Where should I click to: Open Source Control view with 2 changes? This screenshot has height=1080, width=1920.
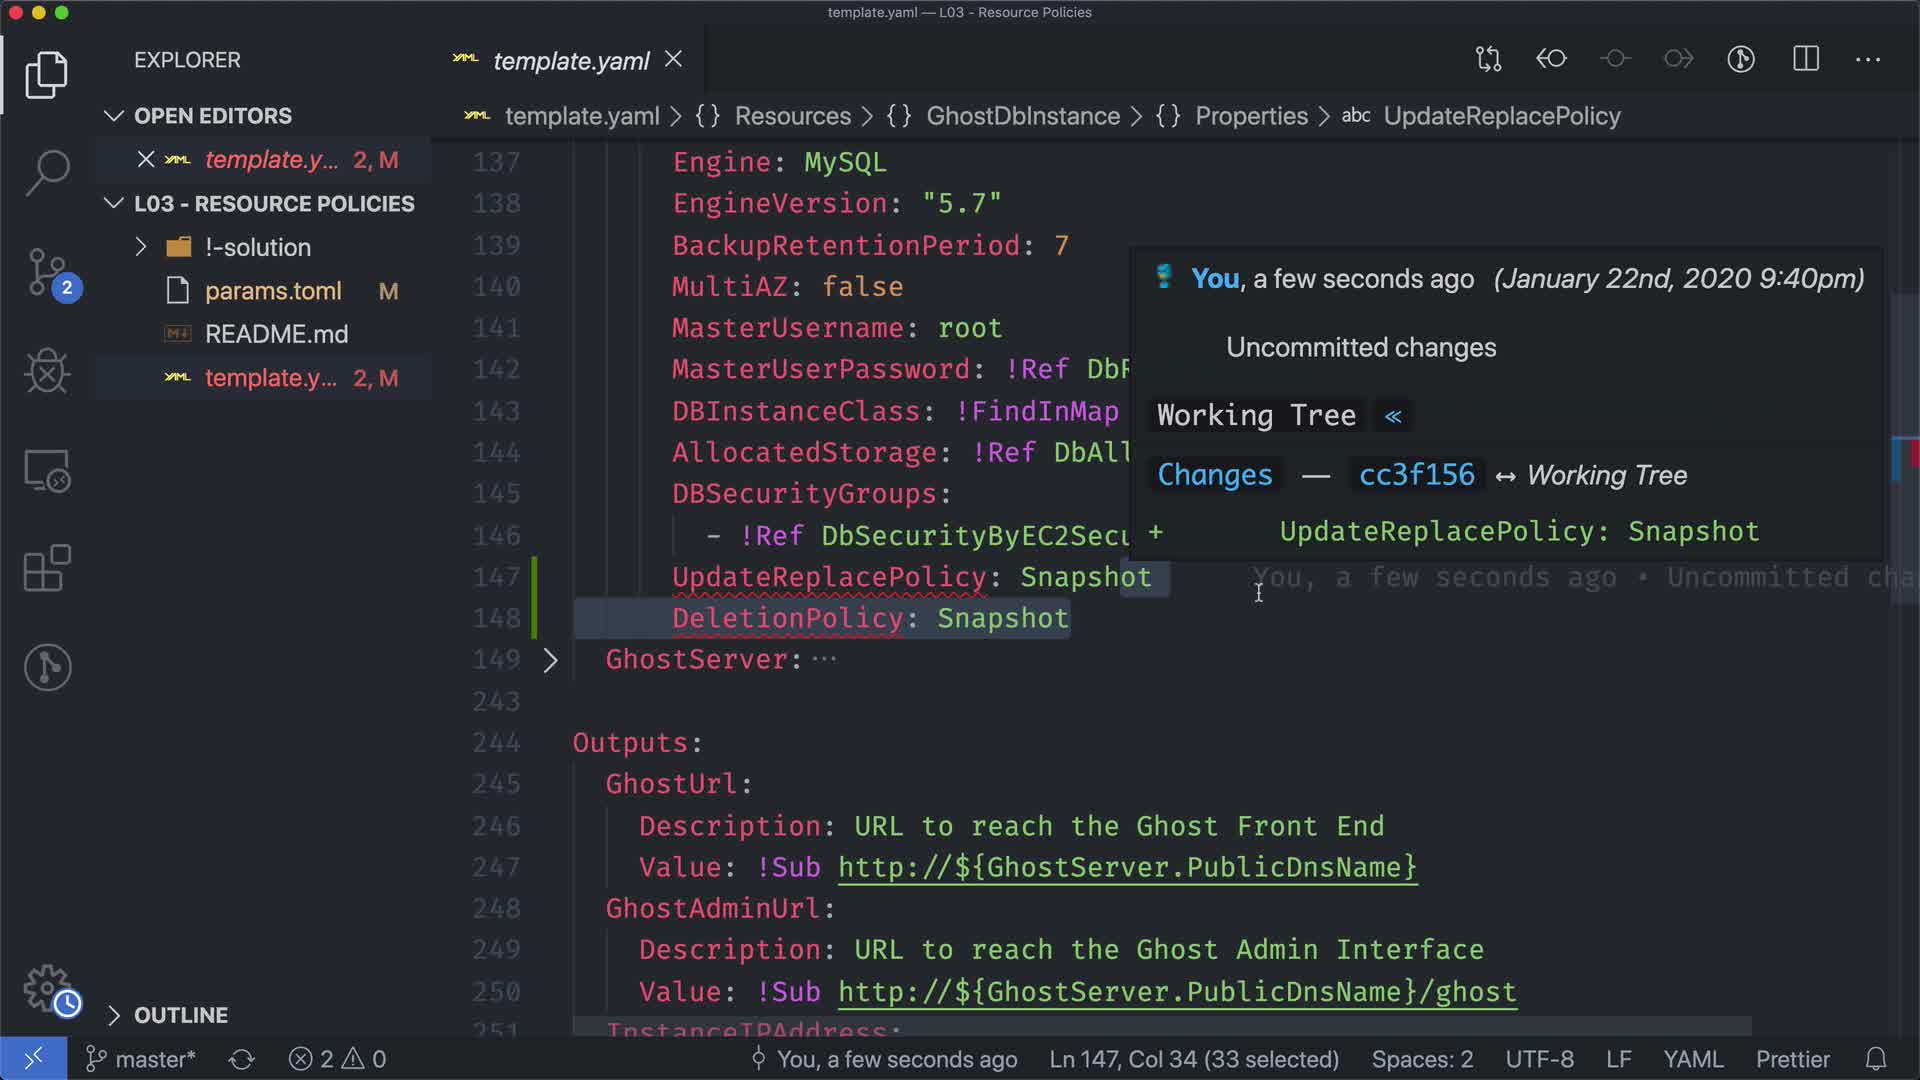(x=47, y=272)
